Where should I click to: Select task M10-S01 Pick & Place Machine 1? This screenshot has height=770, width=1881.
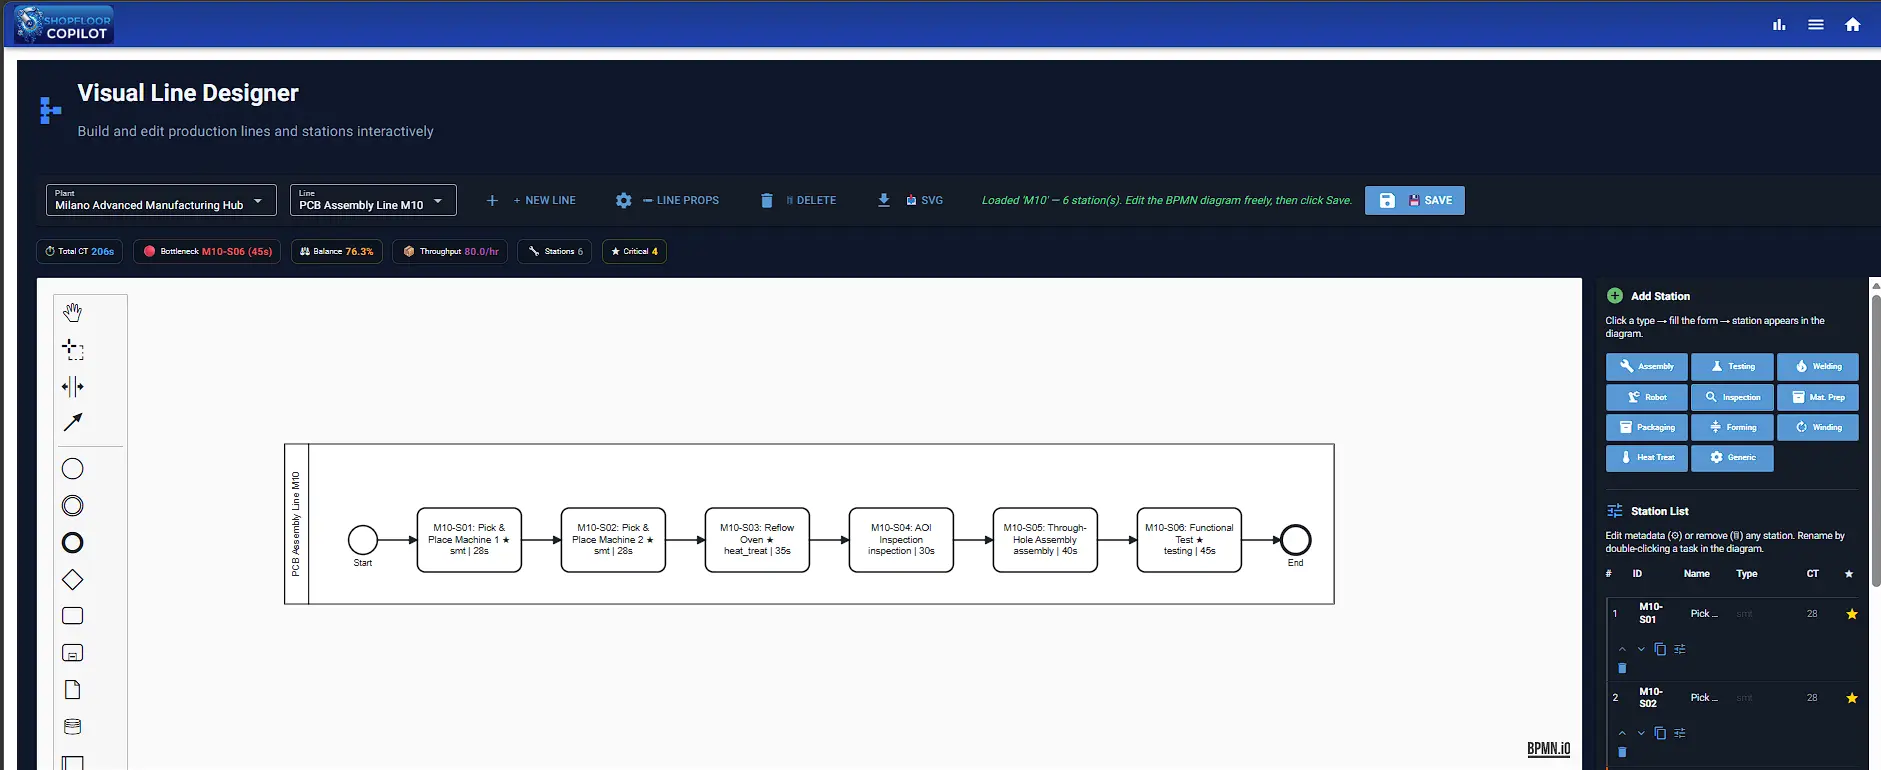click(x=469, y=540)
